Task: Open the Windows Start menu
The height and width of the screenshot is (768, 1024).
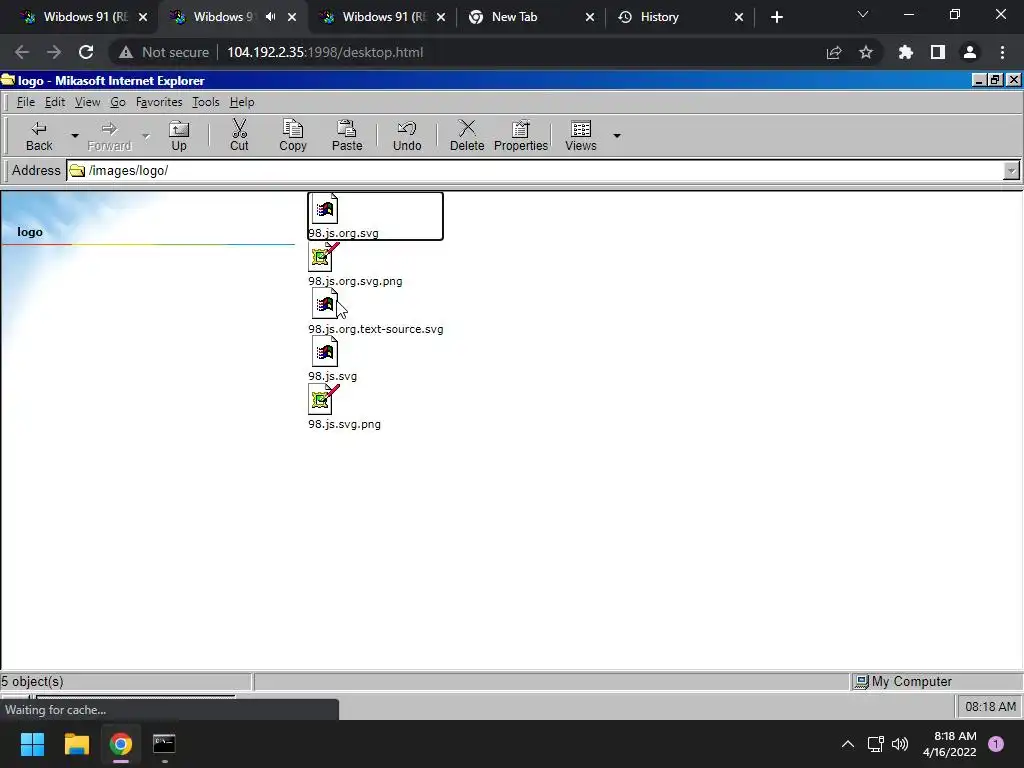Action: (x=32, y=744)
